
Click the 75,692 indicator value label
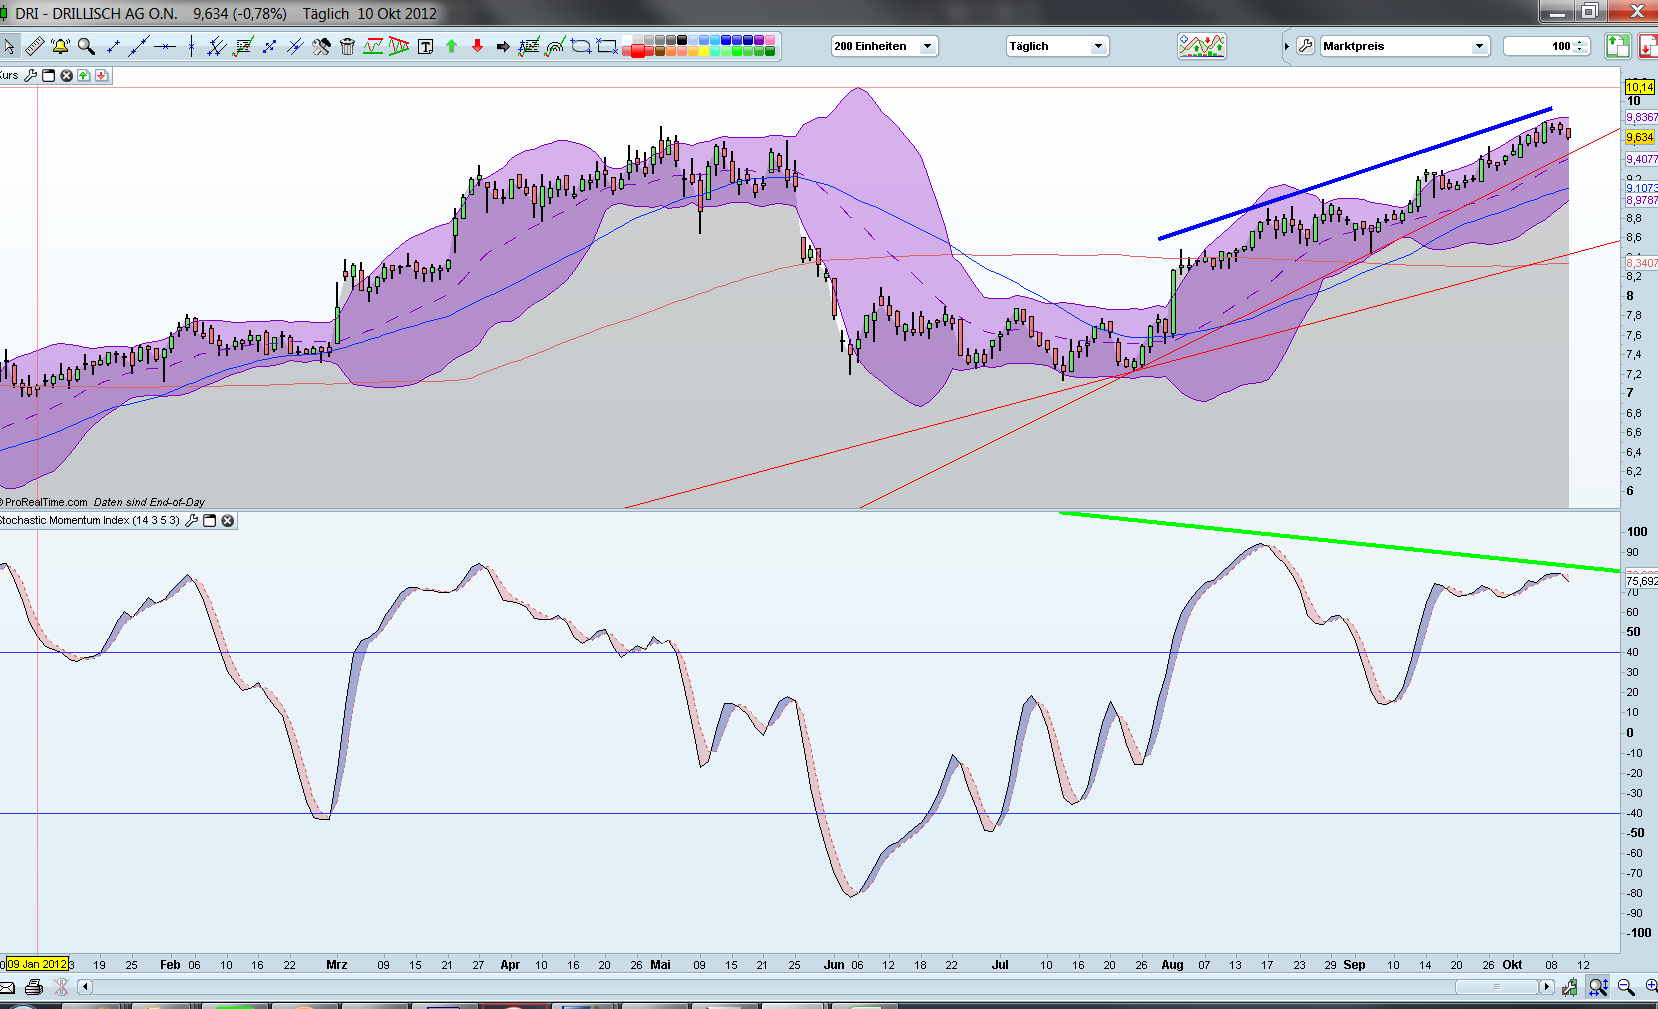[1641, 581]
